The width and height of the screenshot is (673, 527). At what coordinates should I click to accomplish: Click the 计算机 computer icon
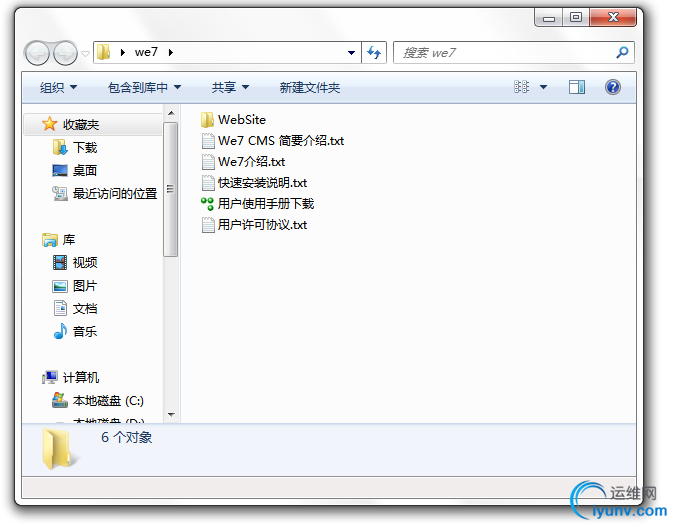tap(50, 378)
